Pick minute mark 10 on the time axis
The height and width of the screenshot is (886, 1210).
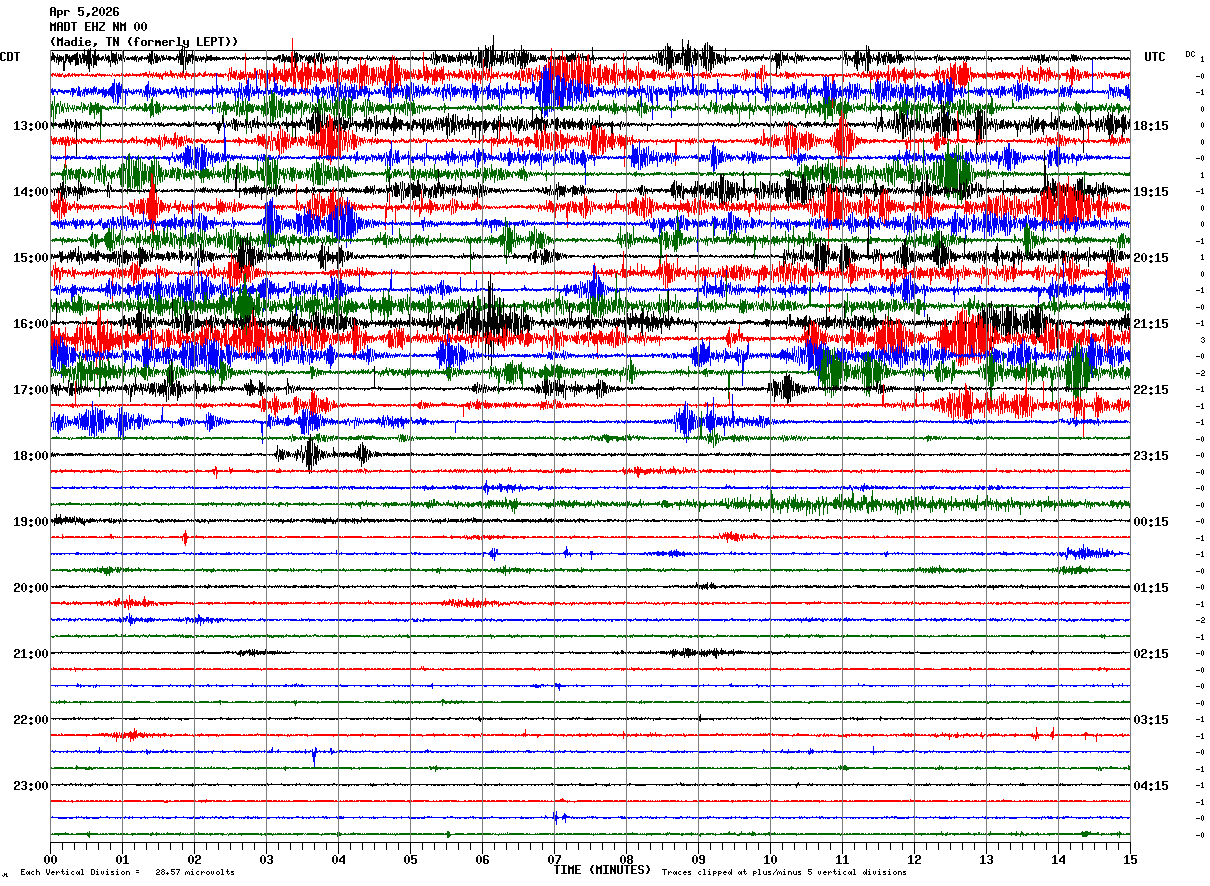(770, 859)
